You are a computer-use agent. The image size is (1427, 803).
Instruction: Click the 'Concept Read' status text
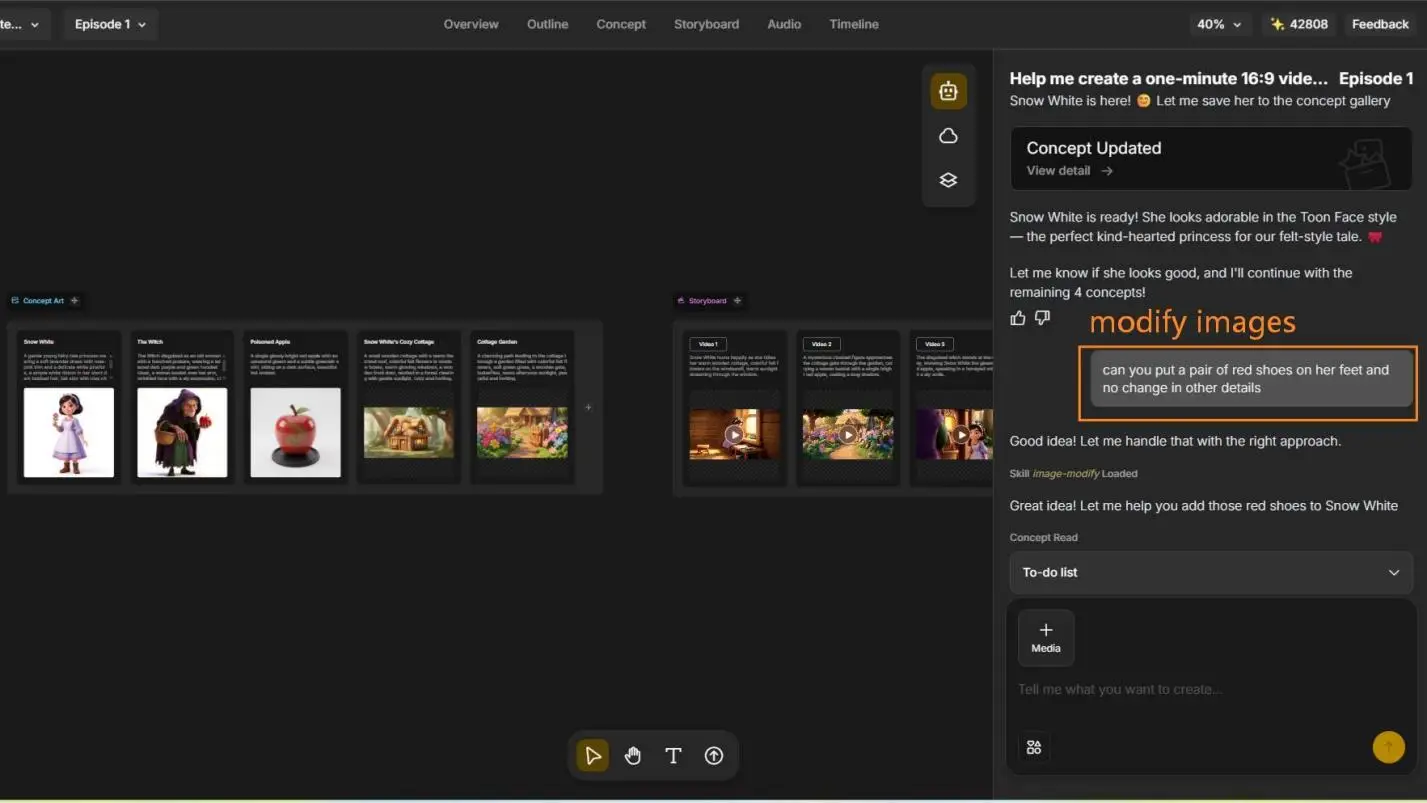1043,538
